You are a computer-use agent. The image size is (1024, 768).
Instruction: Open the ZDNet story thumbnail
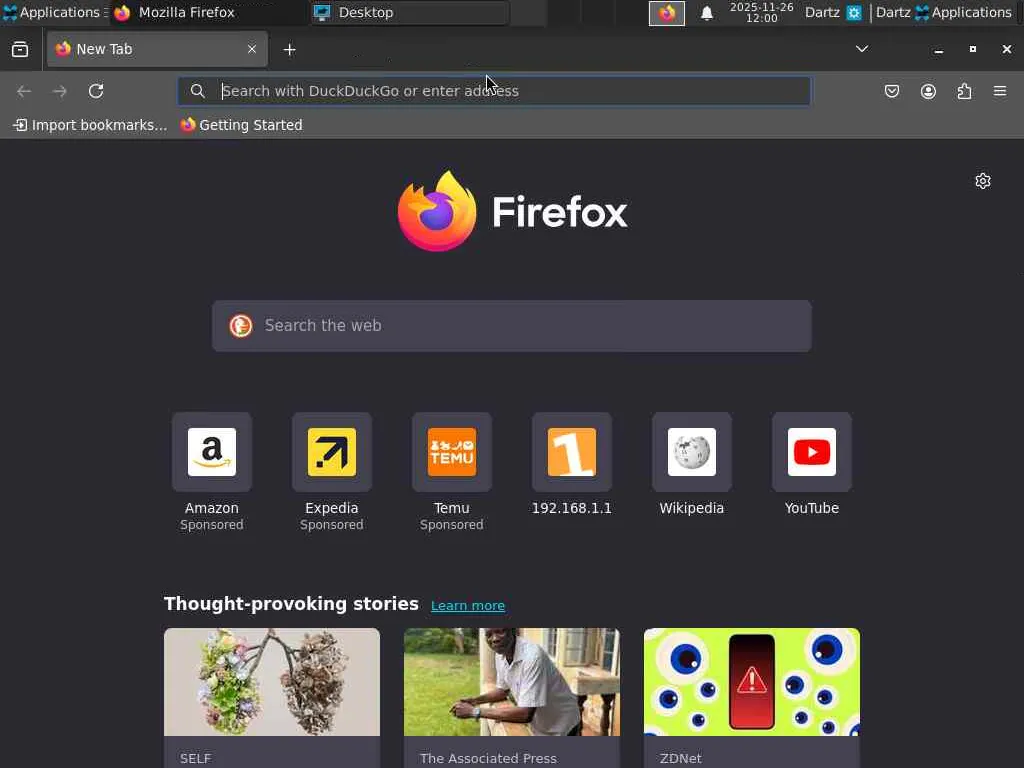[x=752, y=682]
